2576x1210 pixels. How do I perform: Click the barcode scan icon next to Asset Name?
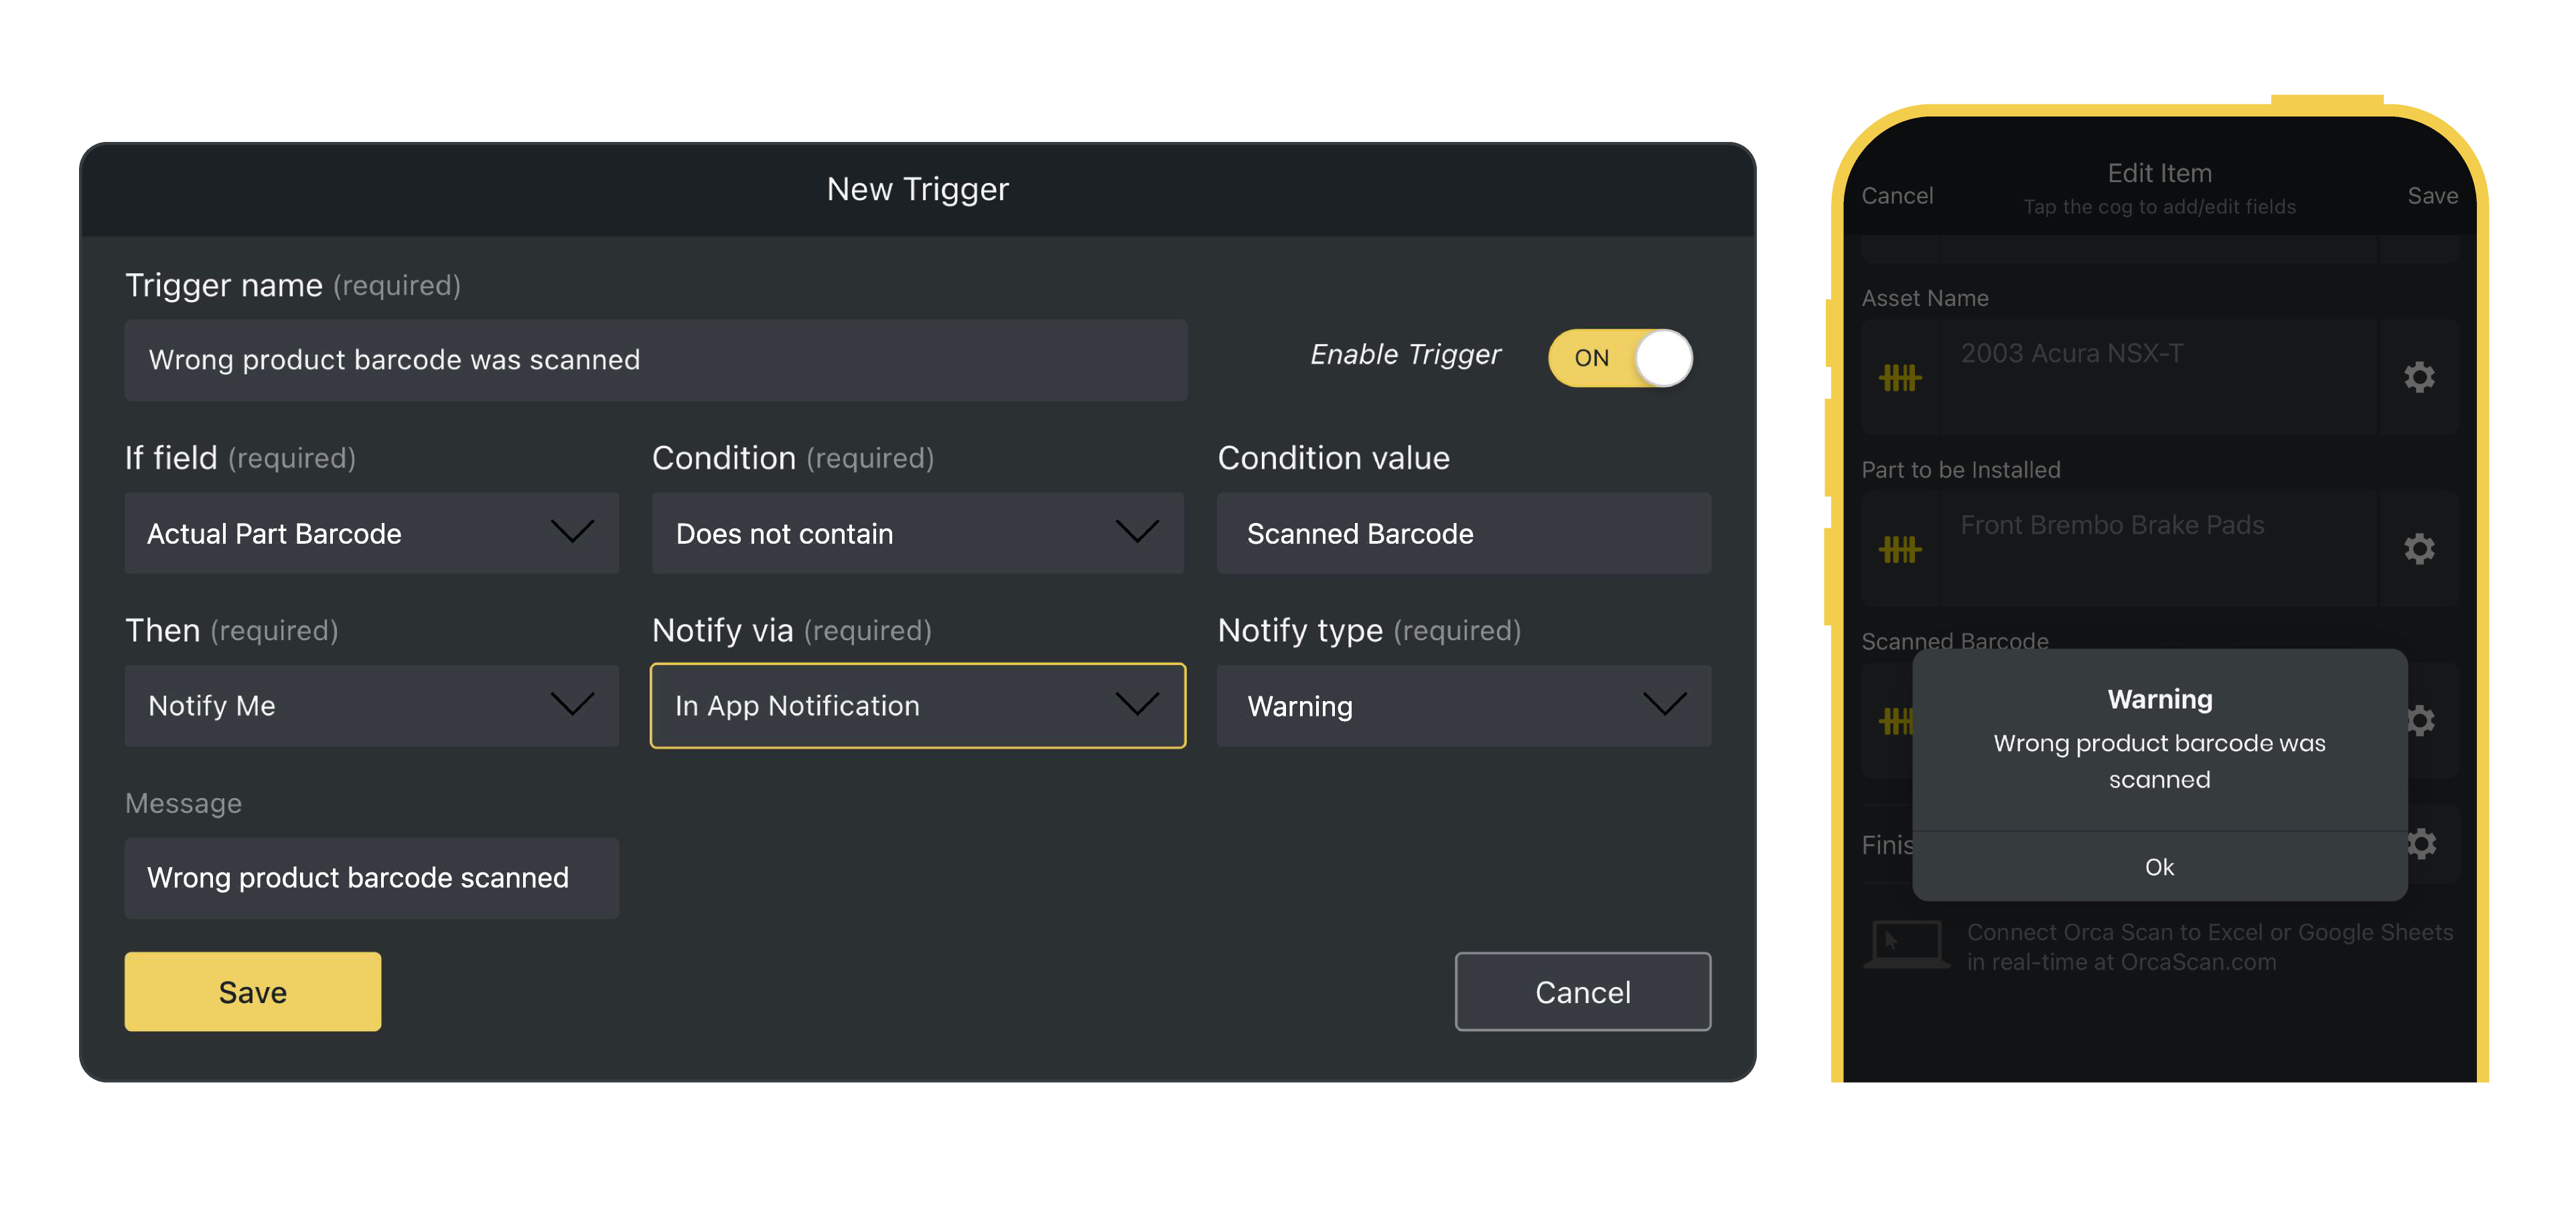[x=1899, y=374]
